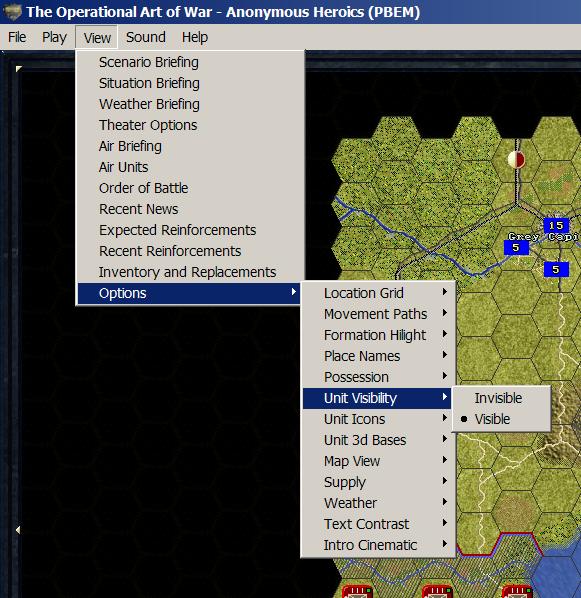Viewport: 581px width, 598px height.
Task: Click the application icon in title bar
Action: point(12,12)
